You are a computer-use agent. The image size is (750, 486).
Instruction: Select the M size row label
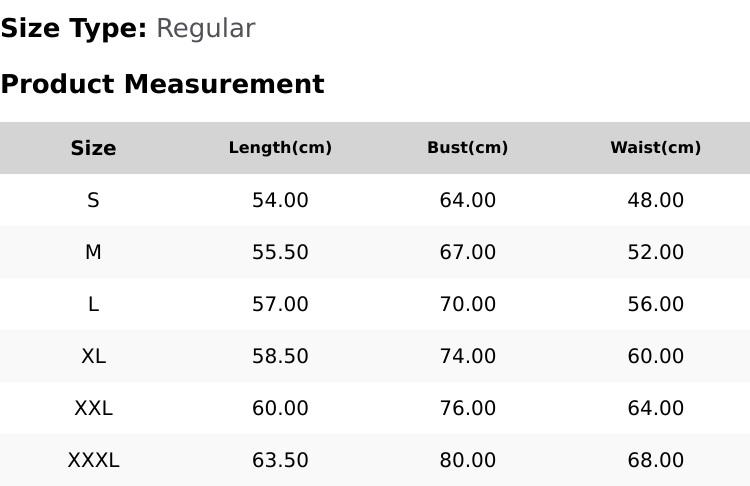(x=93, y=252)
